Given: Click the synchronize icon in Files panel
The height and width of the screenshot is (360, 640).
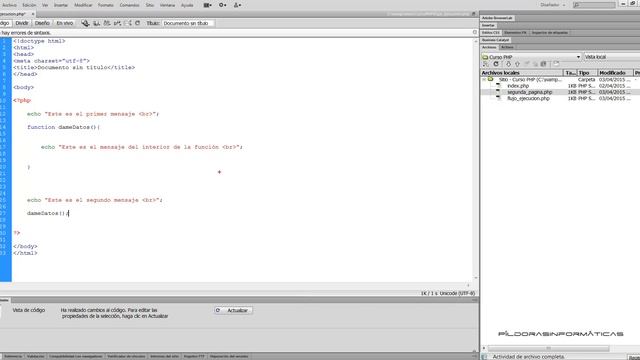Looking at the screenshot, I should point(544,64).
